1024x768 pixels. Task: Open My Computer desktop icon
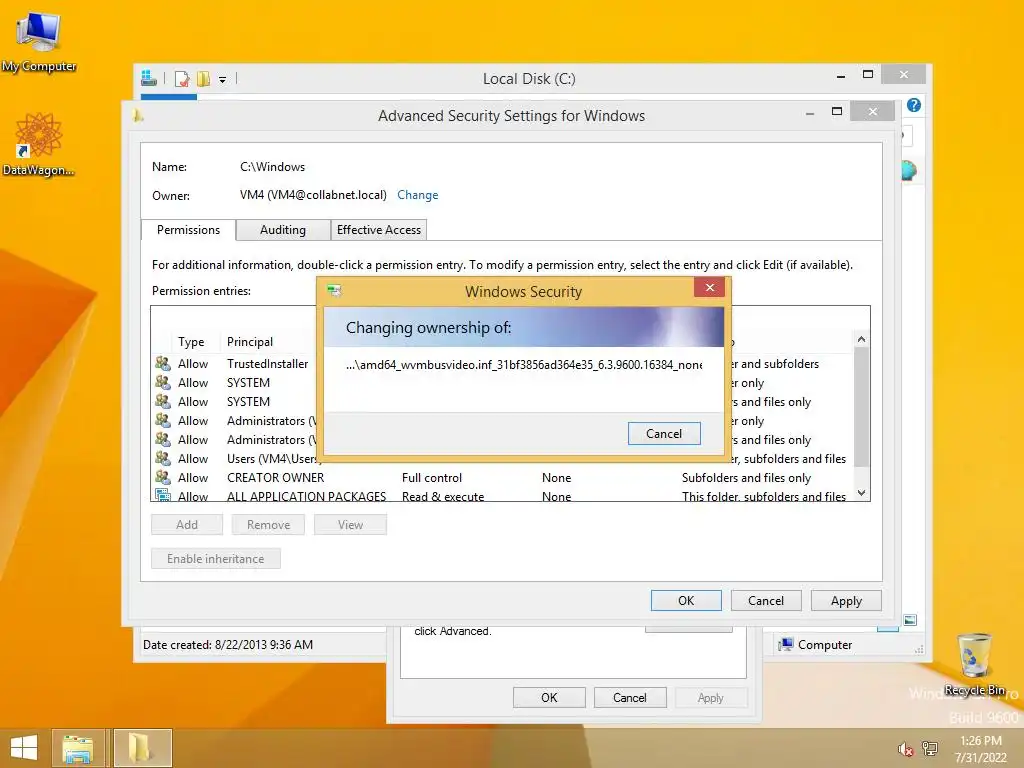point(39,40)
